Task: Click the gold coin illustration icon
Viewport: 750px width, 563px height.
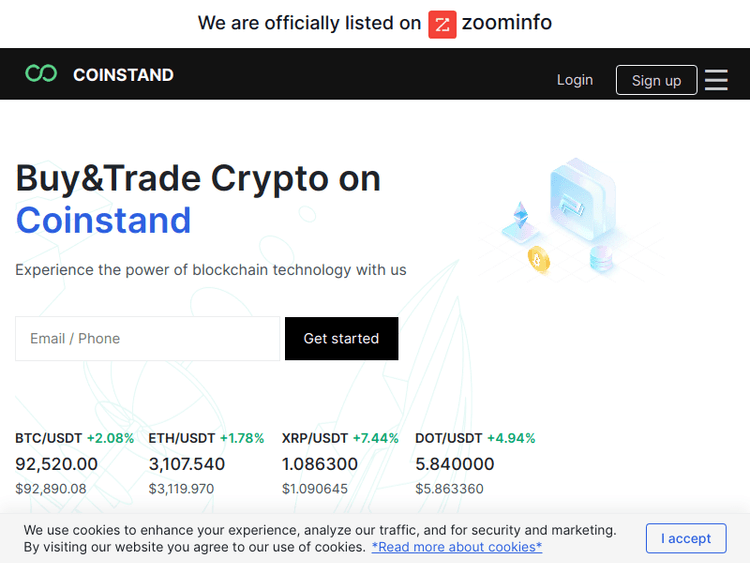Action: coord(539,260)
